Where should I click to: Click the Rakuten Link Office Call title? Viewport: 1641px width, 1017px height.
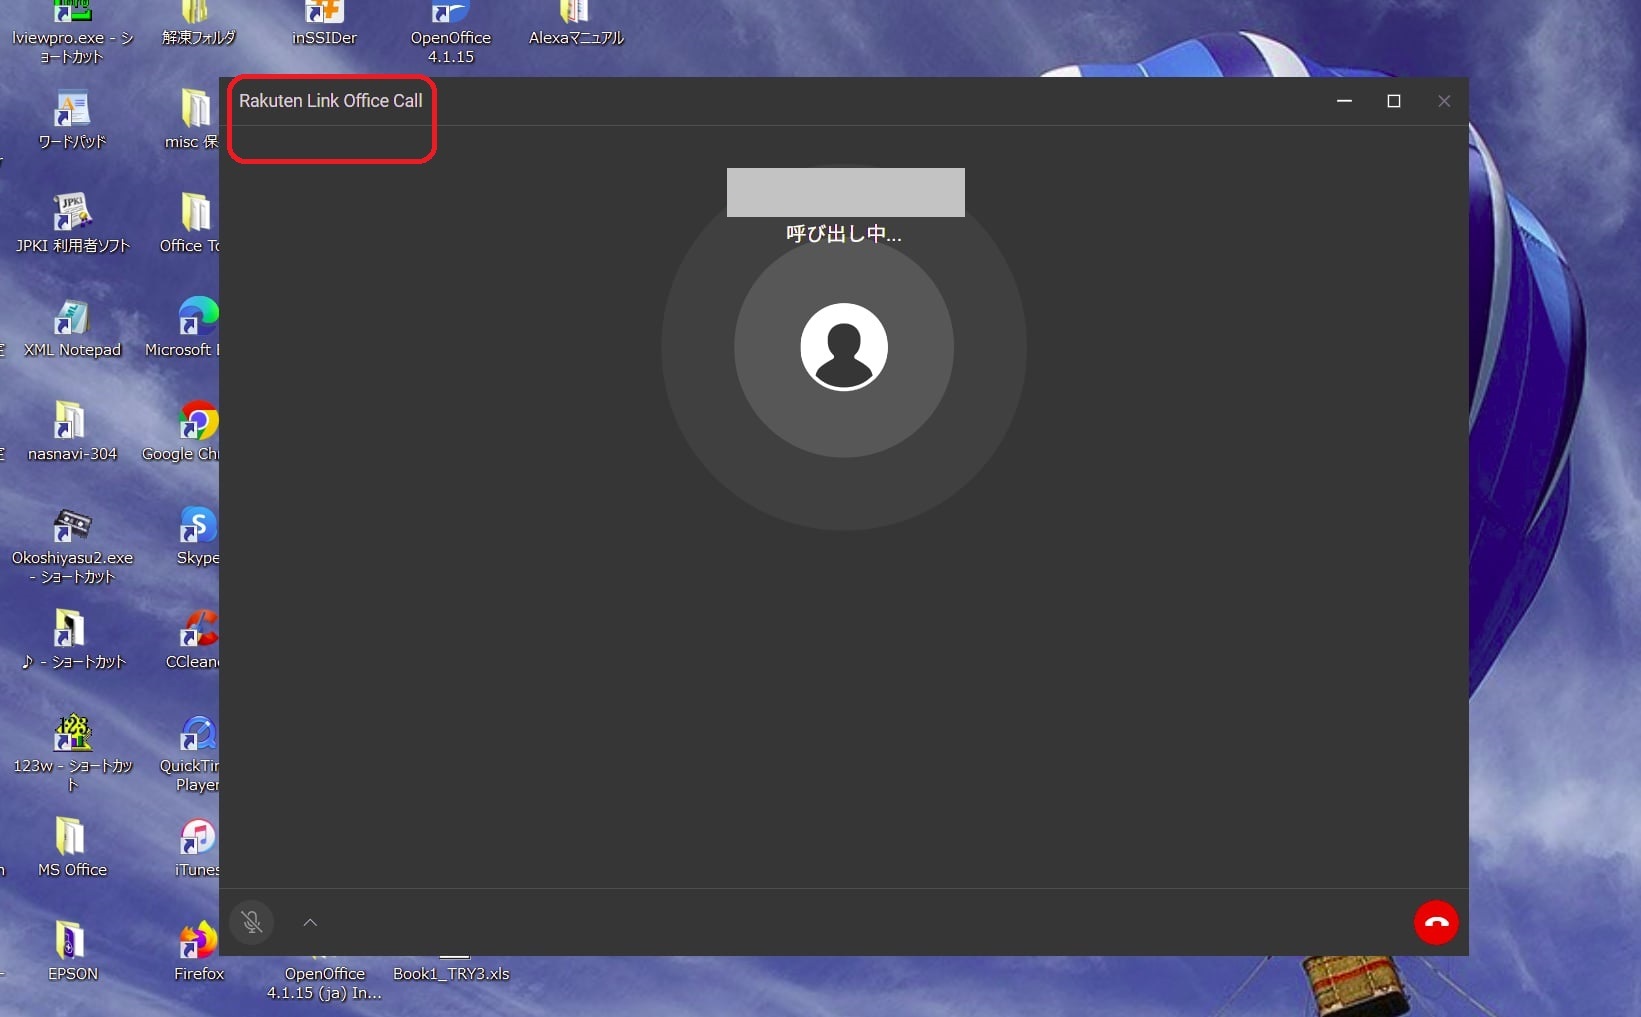point(330,101)
